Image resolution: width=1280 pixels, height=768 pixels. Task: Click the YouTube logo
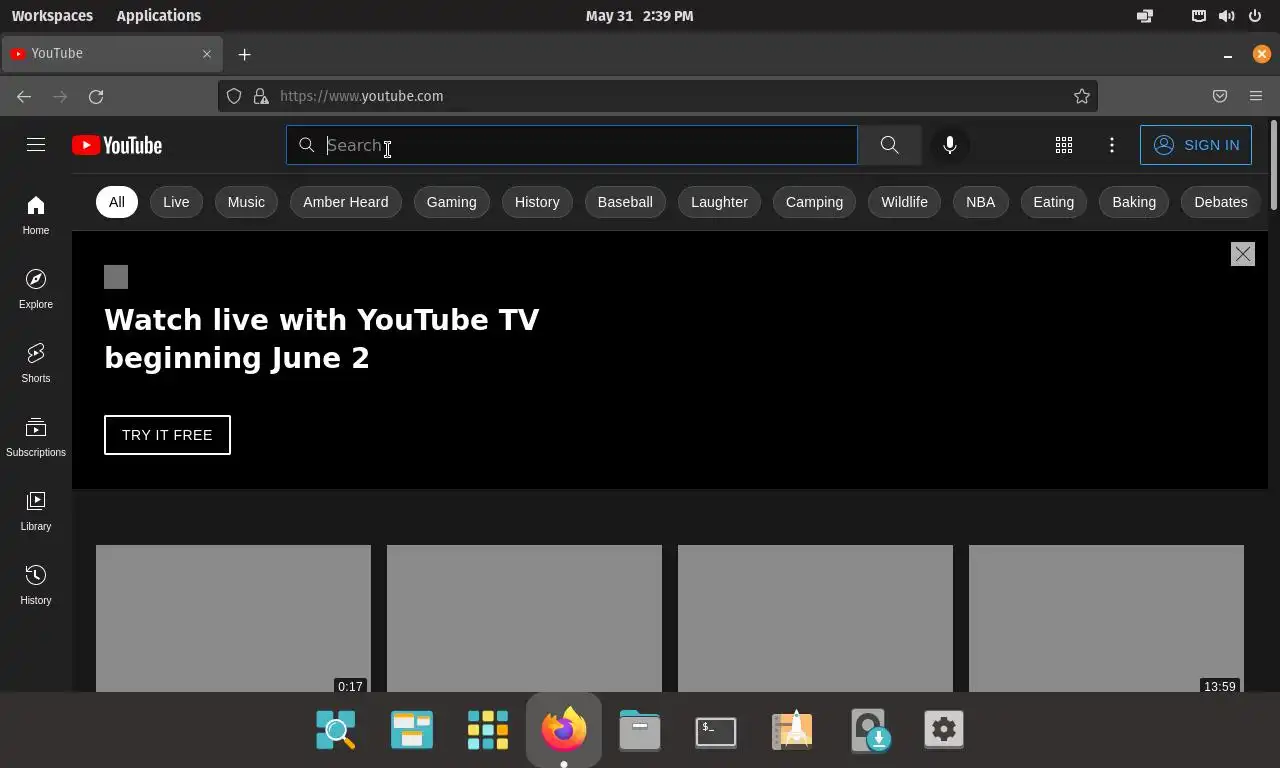click(x=117, y=146)
